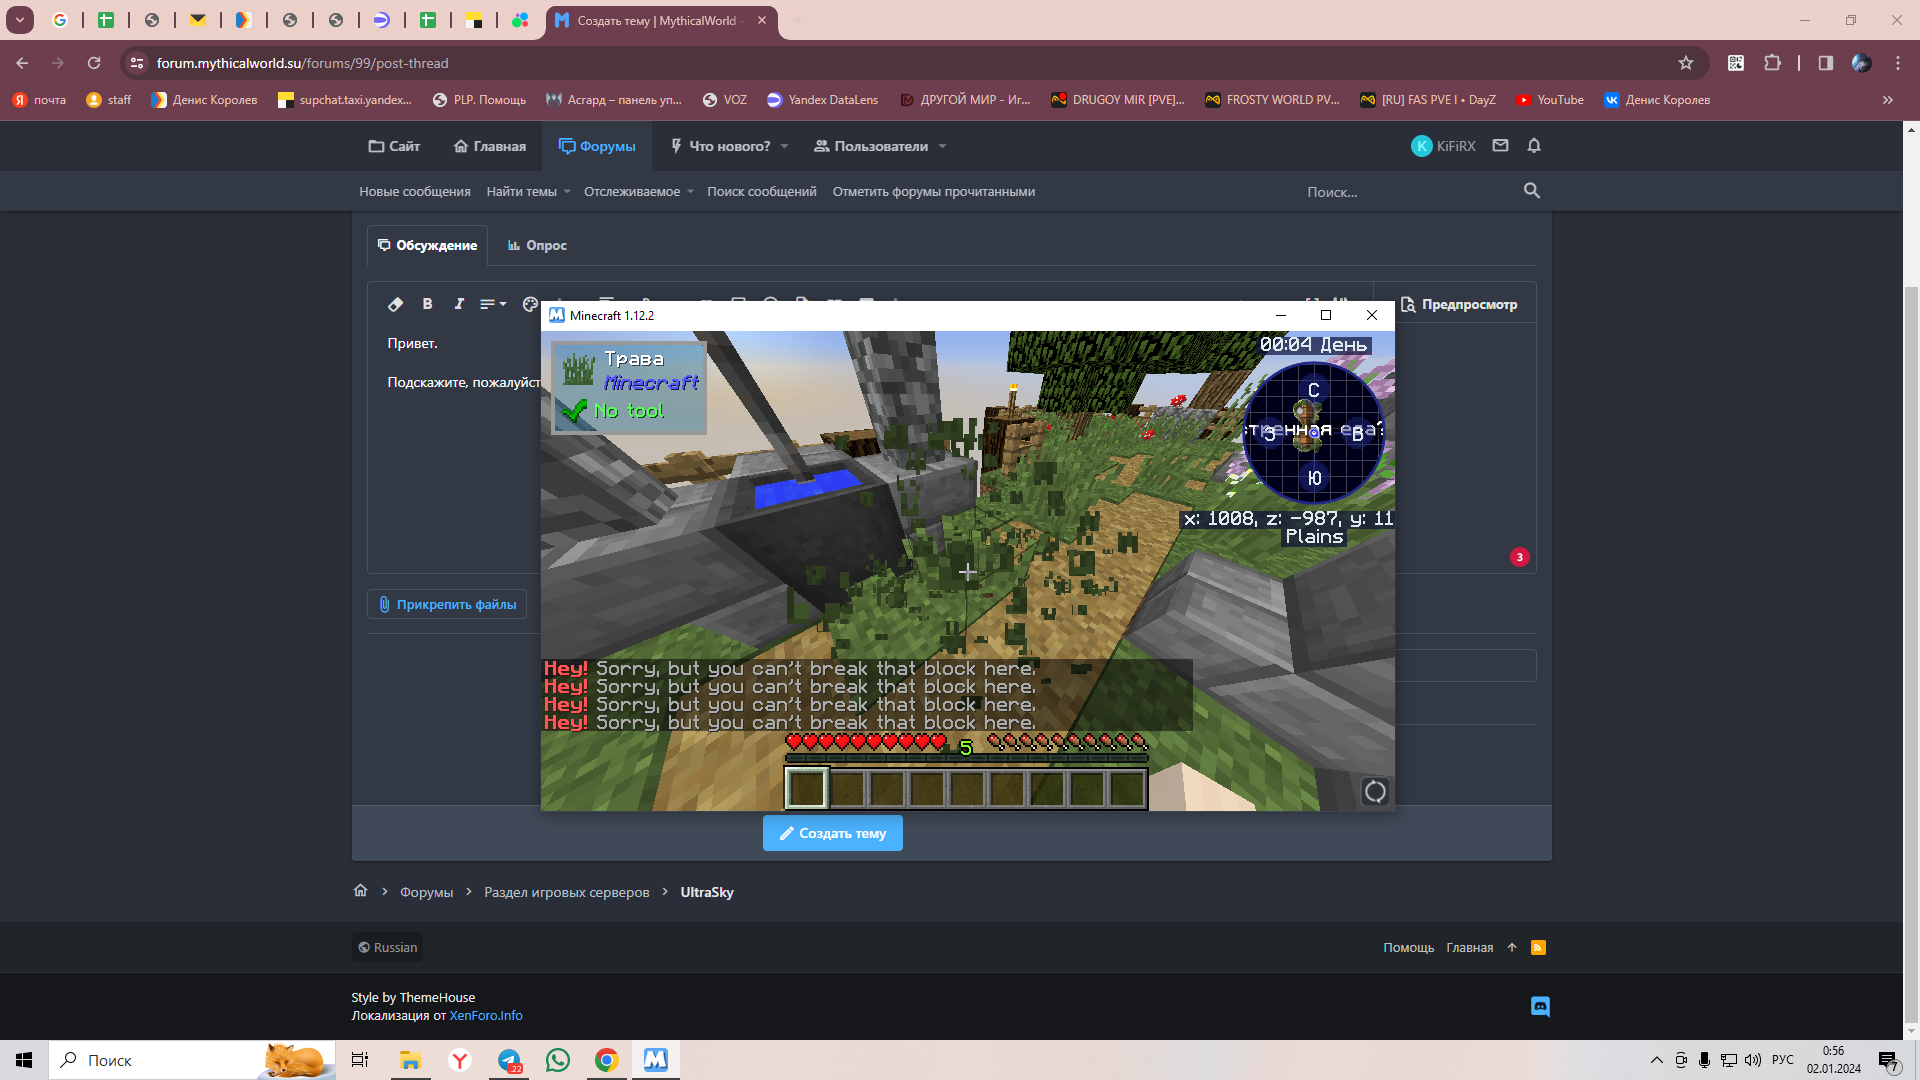The image size is (1920, 1080).
Task: Open the Windows Start menu
Action: [x=24, y=1060]
